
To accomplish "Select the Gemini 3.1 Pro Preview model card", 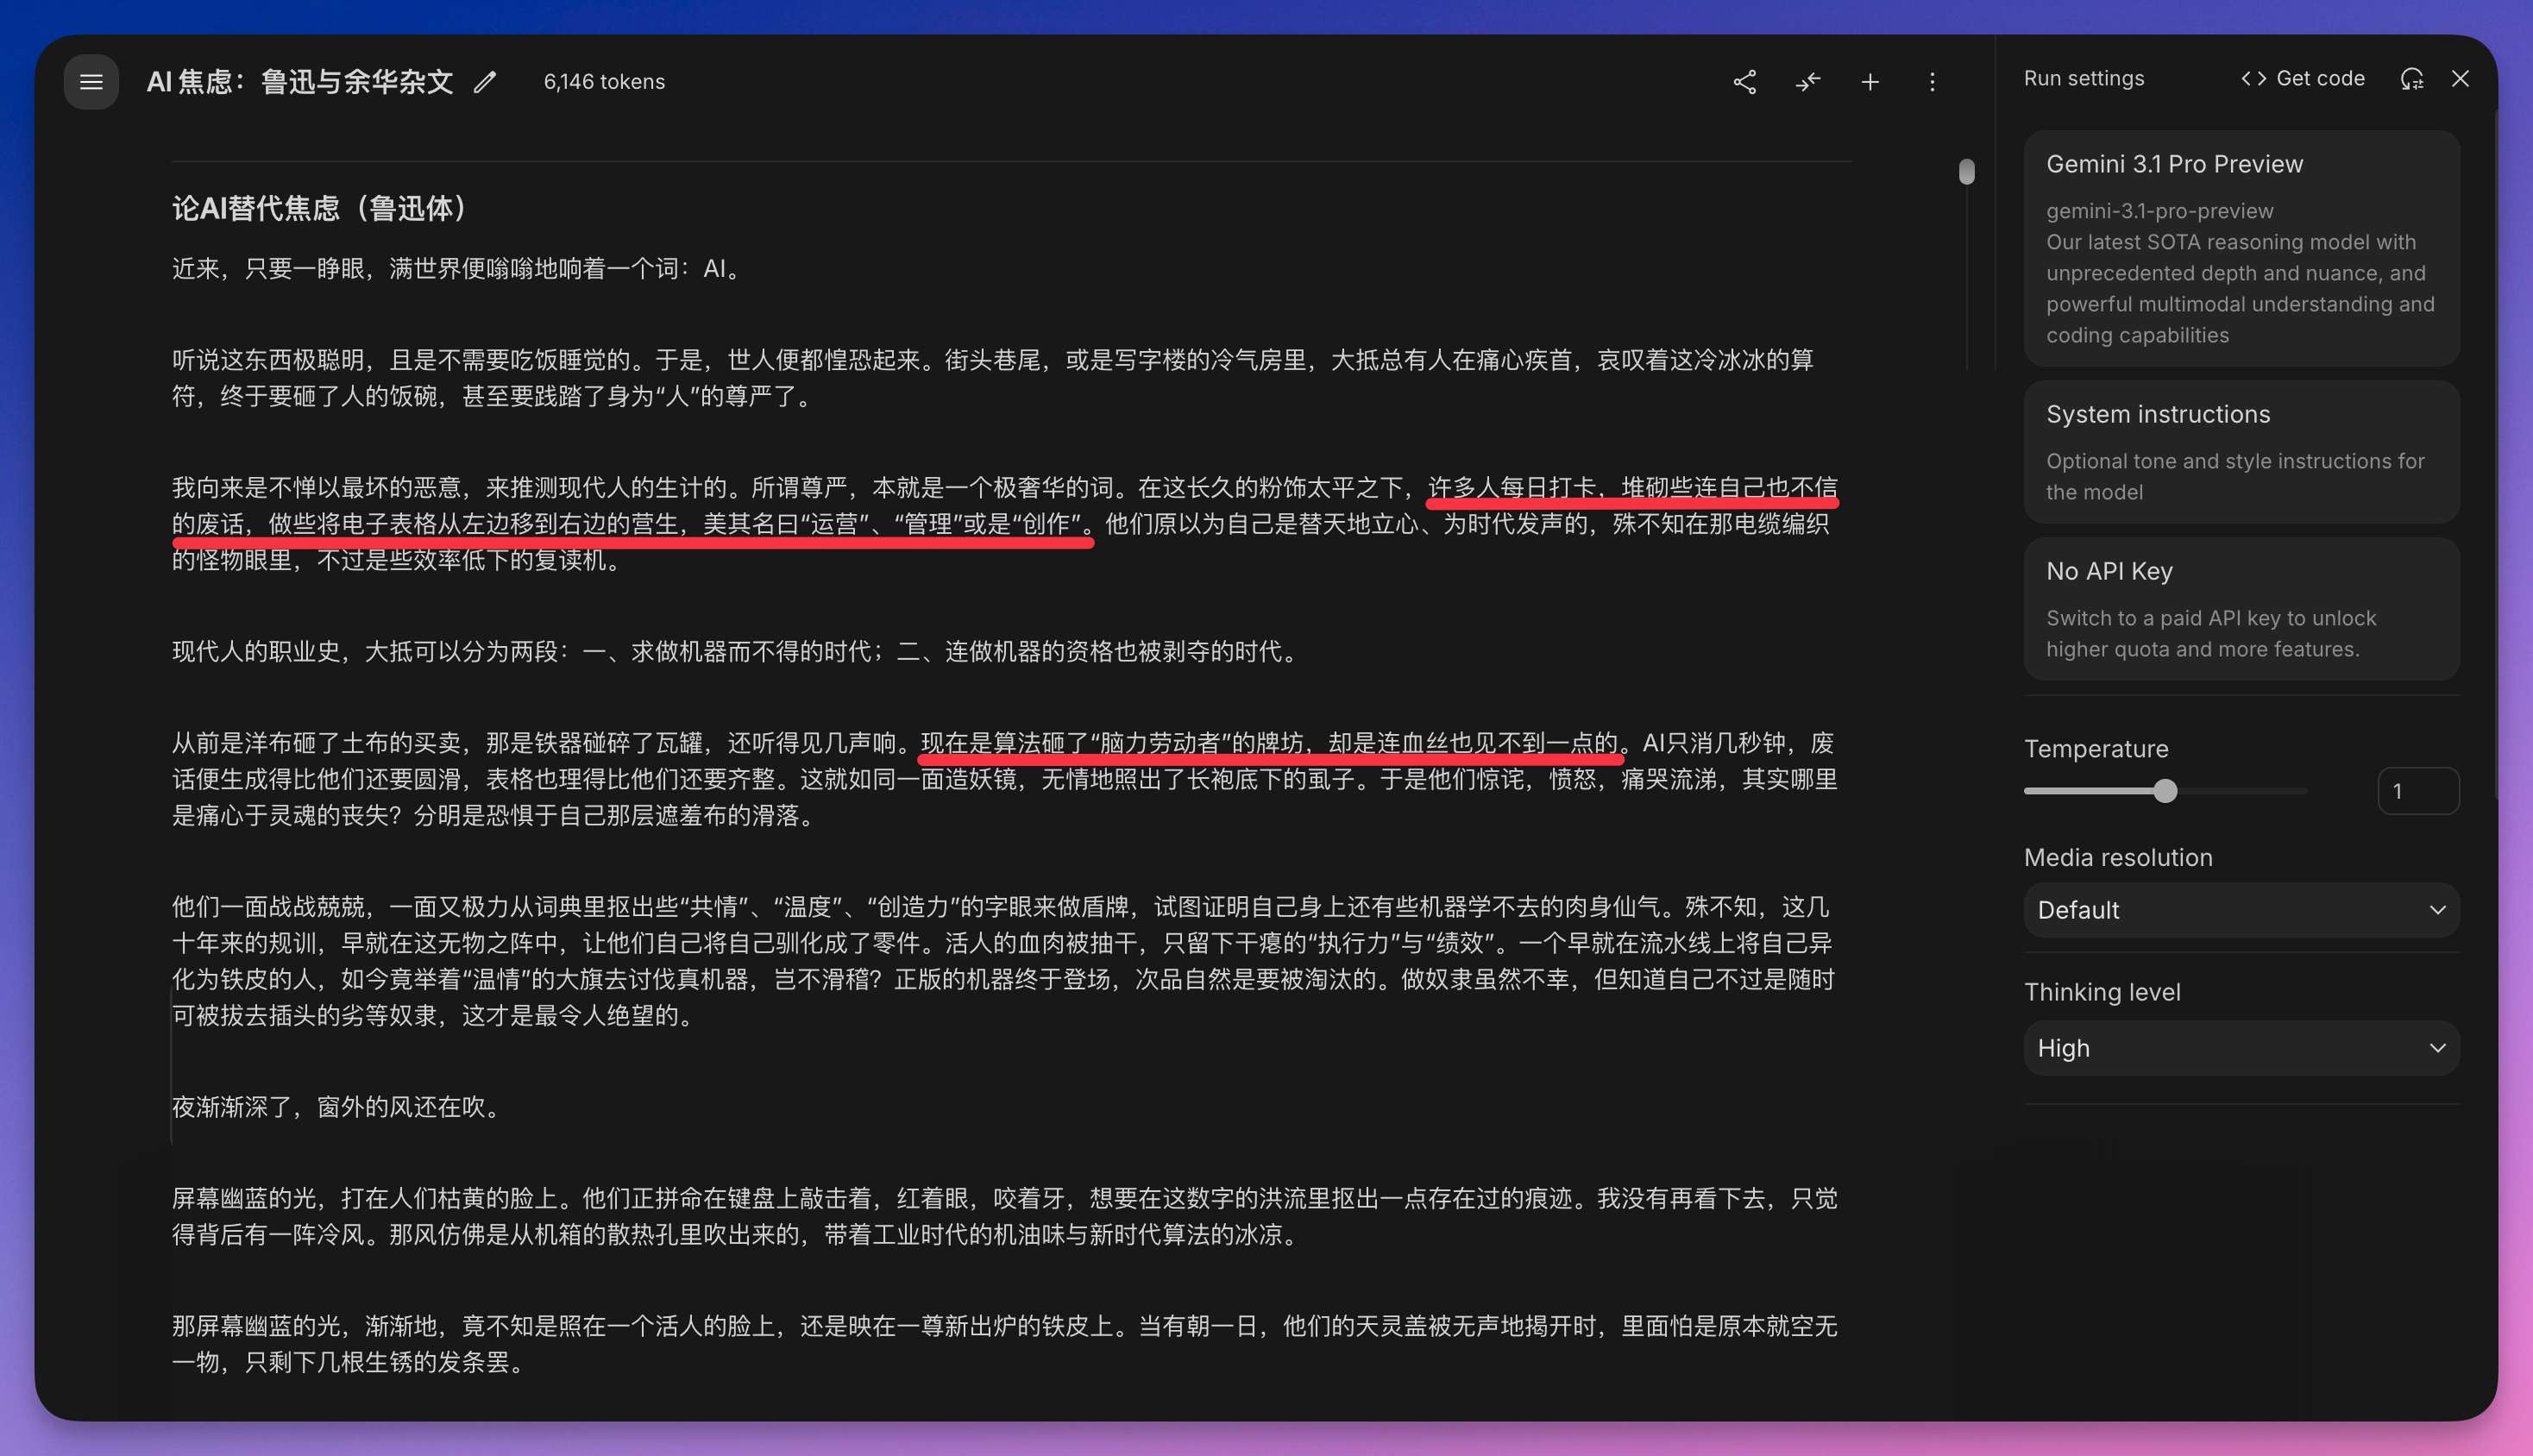I will [x=2240, y=248].
